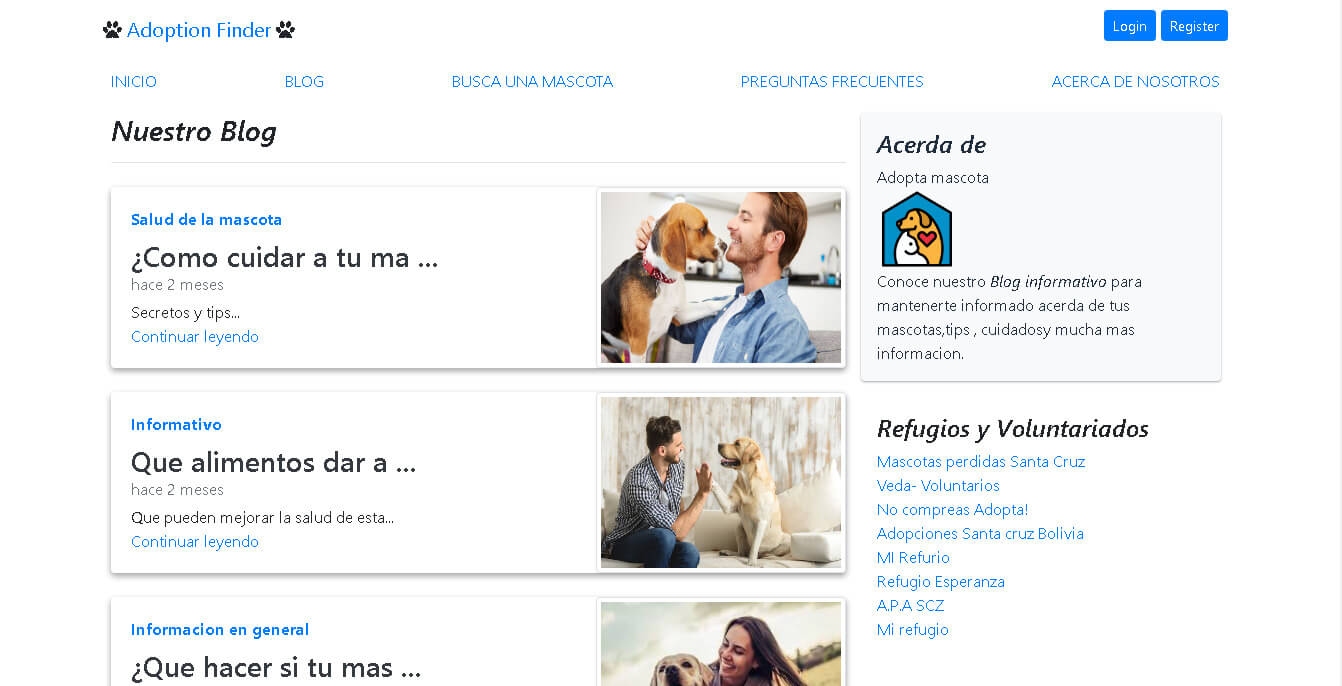
Task: Open the A.P.A SCZ shelter link
Action: pos(910,606)
